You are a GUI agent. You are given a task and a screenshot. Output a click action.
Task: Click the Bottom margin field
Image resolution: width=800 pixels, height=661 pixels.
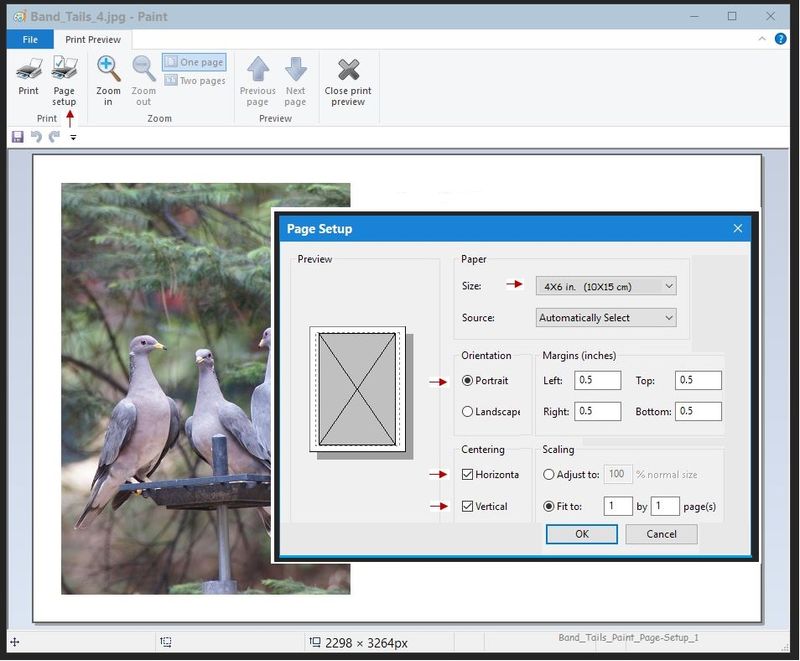(698, 412)
